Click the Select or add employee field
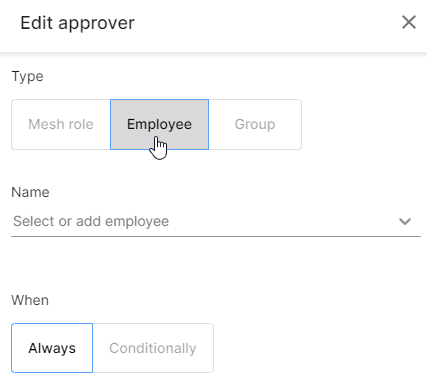Image resolution: width=427 pixels, height=382 pixels. pyautogui.click(x=216, y=221)
